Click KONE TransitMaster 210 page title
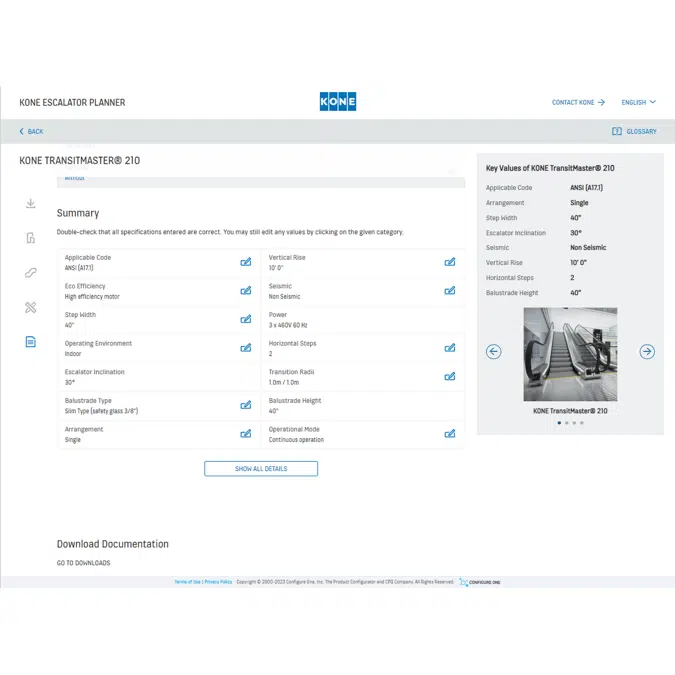This screenshot has height=675, width=675. [x=80, y=161]
